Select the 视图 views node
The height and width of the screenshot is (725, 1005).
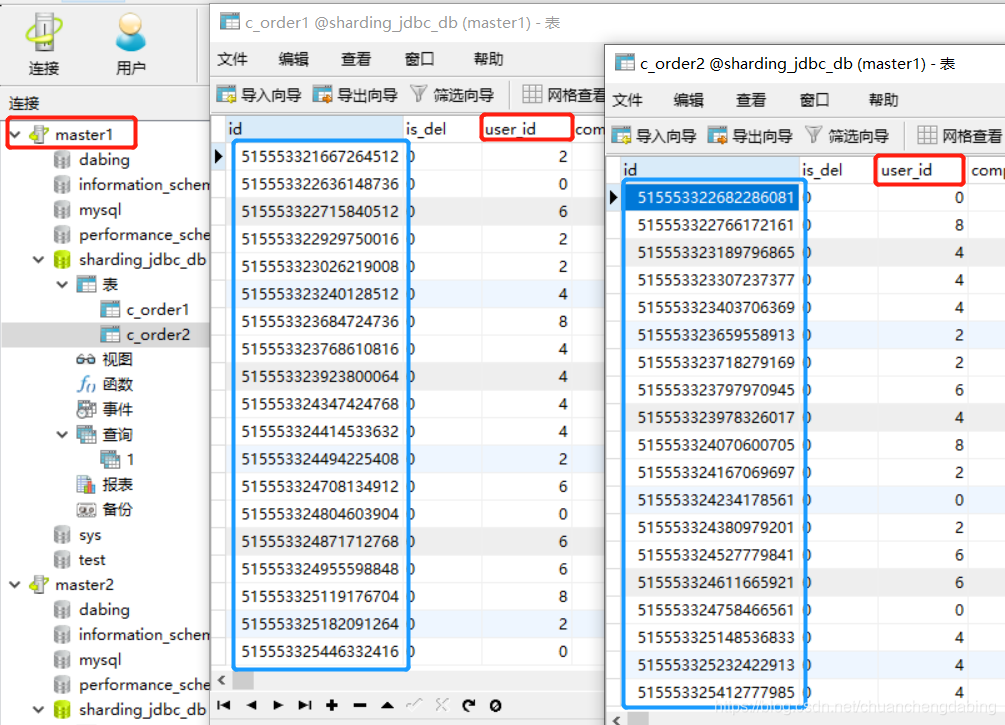point(117,360)
